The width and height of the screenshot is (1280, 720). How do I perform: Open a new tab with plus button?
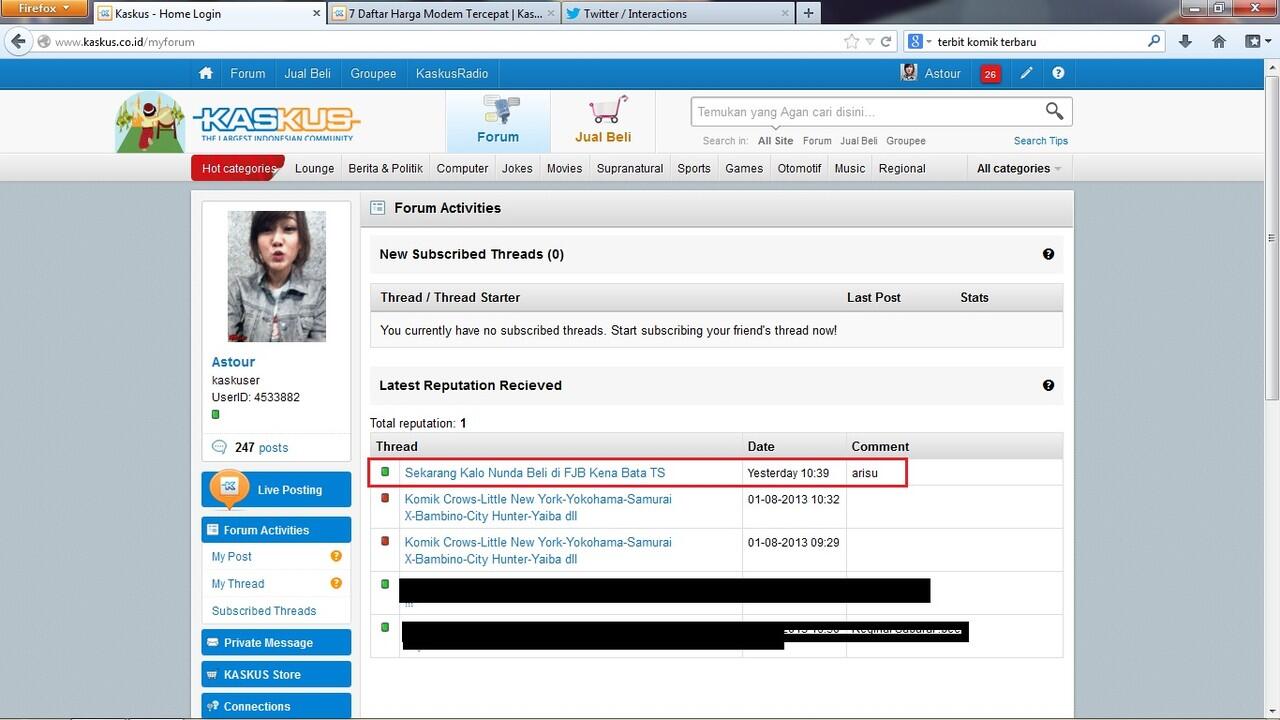pyautogui.click(x=808, y=13)
